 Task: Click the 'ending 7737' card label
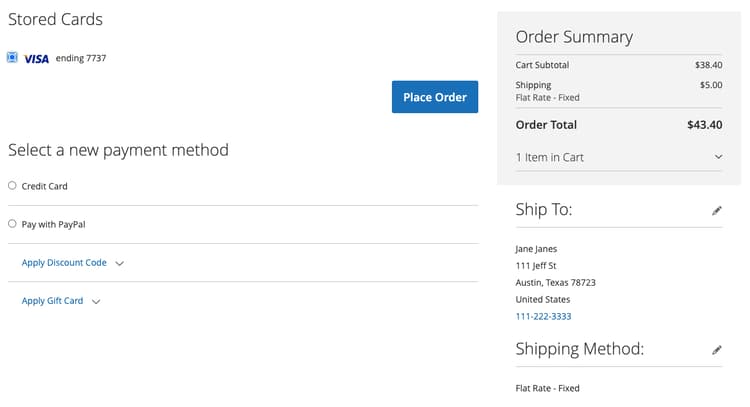pyautogui.click(x=81, y=58)
